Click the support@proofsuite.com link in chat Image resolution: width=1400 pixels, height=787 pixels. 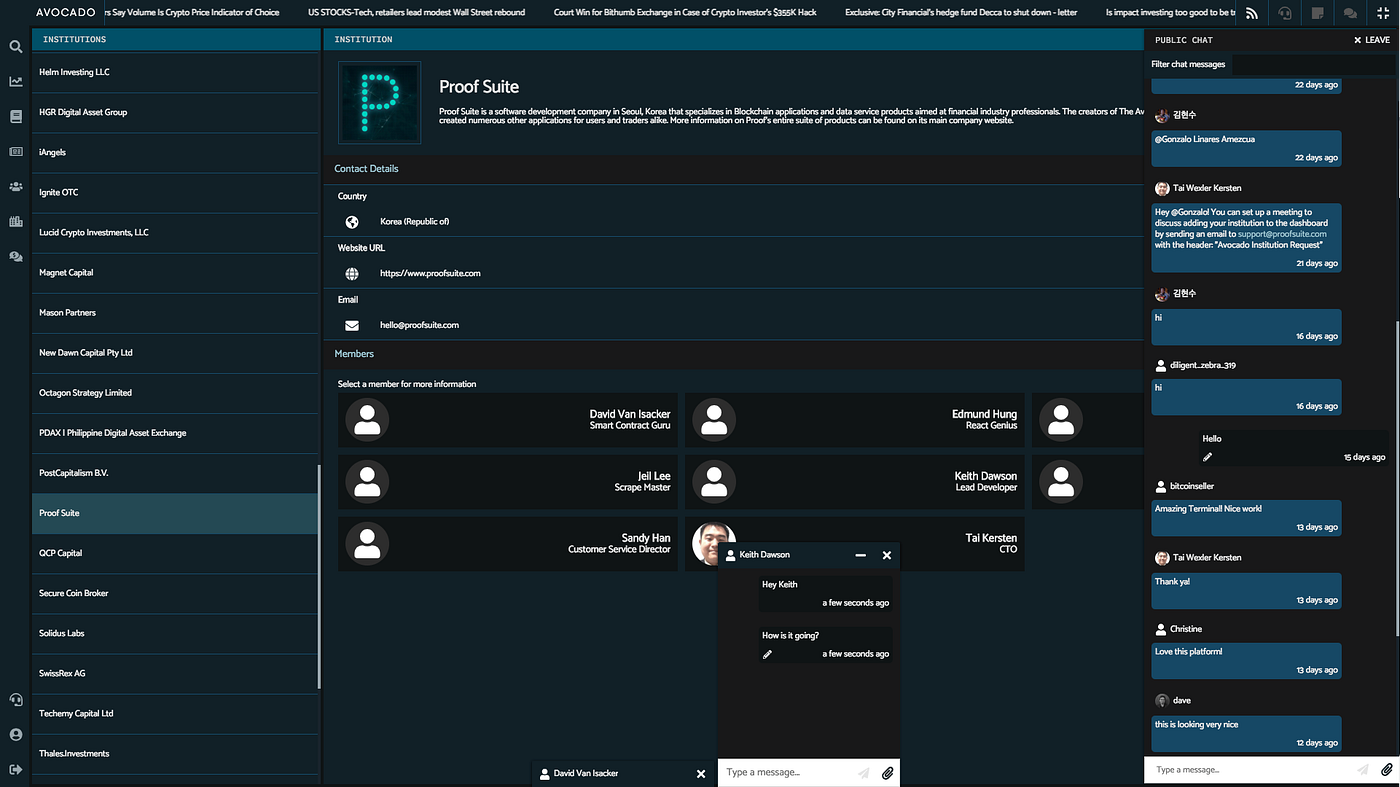(1283, 234)
